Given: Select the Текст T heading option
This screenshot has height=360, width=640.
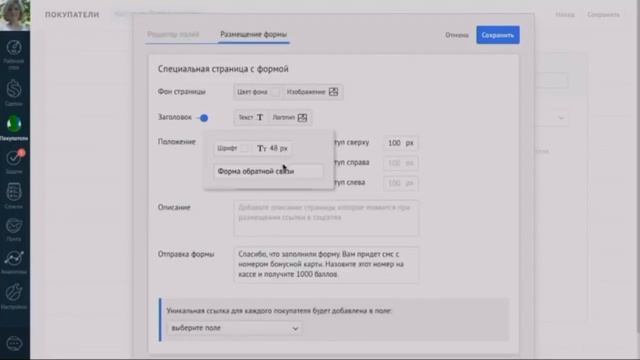Looking at the screenshot, I should pos(251,118).
